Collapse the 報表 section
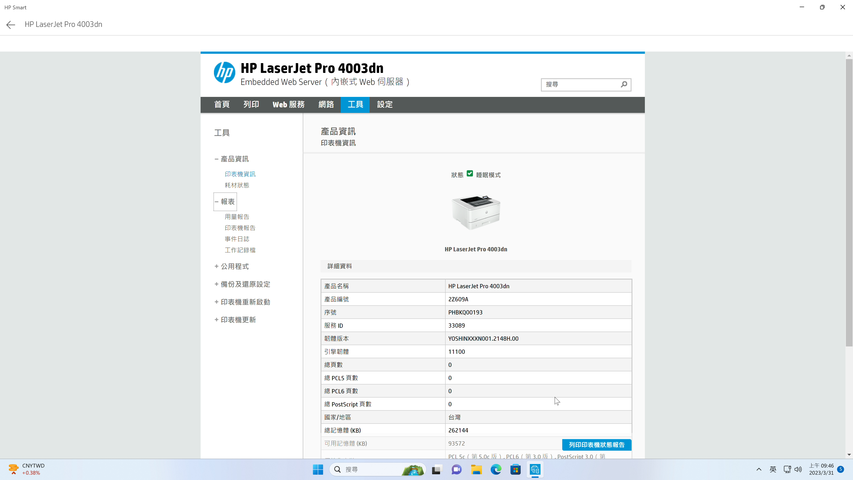Viewport: 853px width, 480px height. tap(225, 201)
